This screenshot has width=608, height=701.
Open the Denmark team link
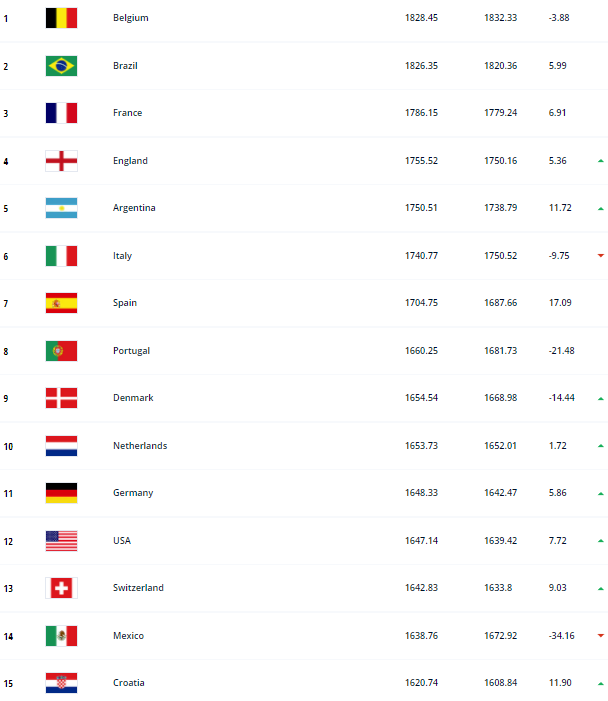133,398
